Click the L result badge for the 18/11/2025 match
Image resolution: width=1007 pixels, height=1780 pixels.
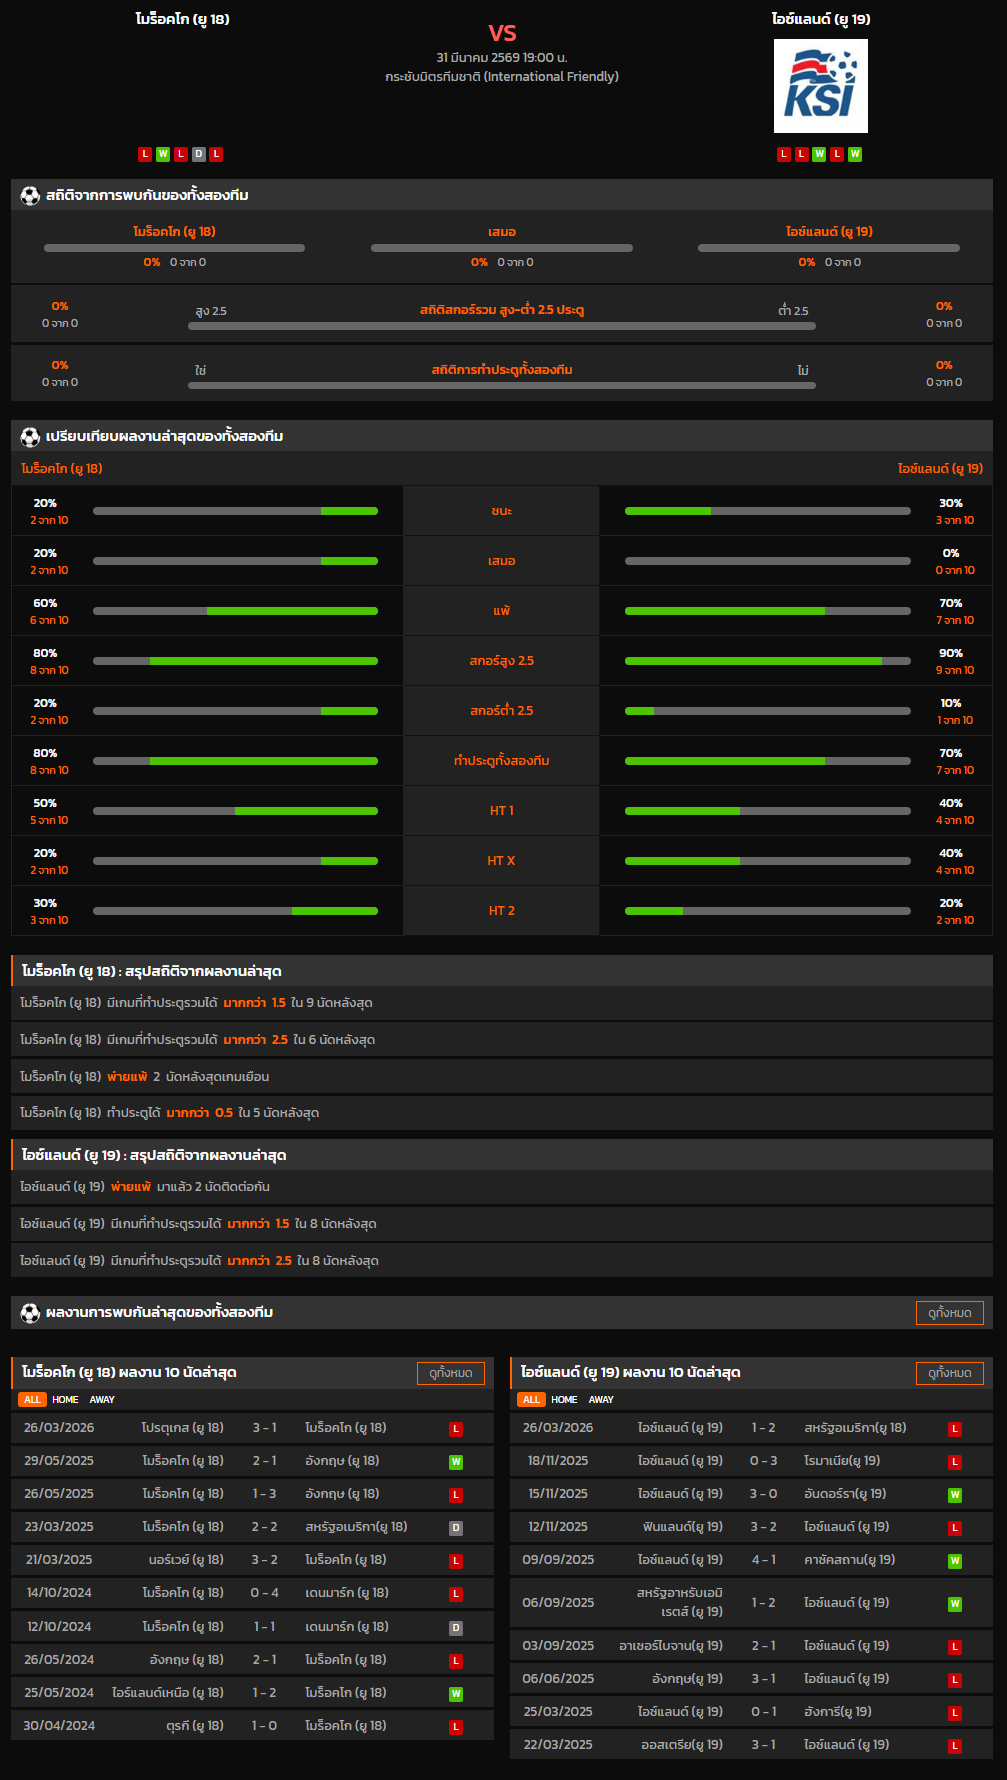pyautogui.click(x=955, y=1462)
